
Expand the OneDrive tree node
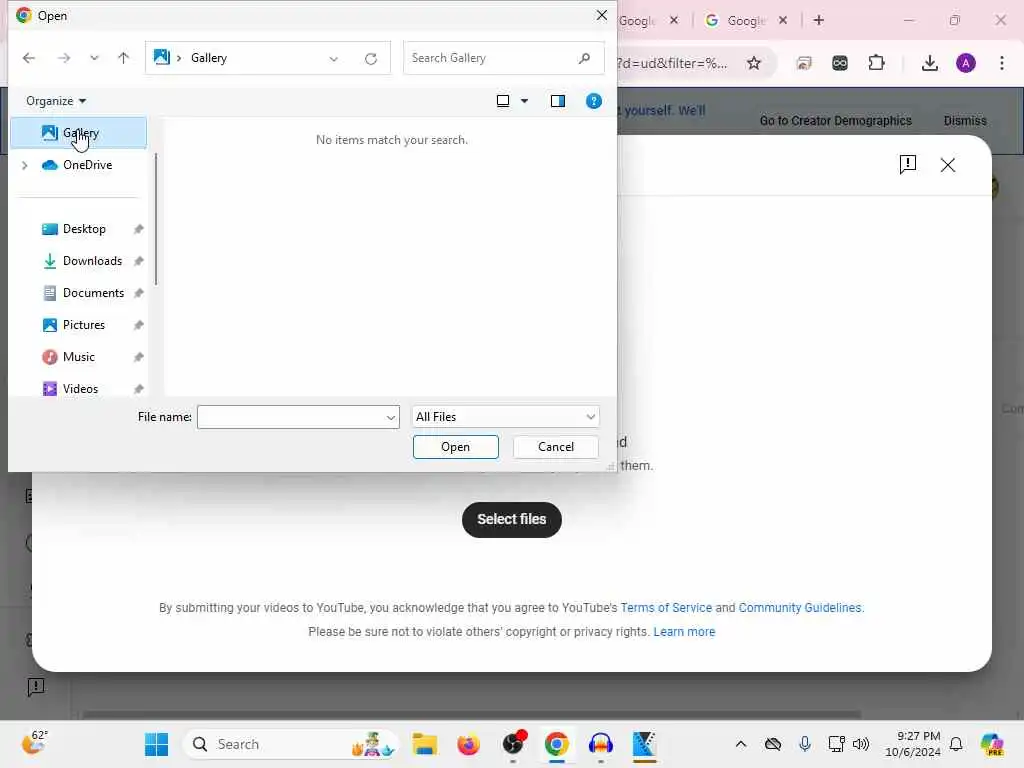coord(25,165)
